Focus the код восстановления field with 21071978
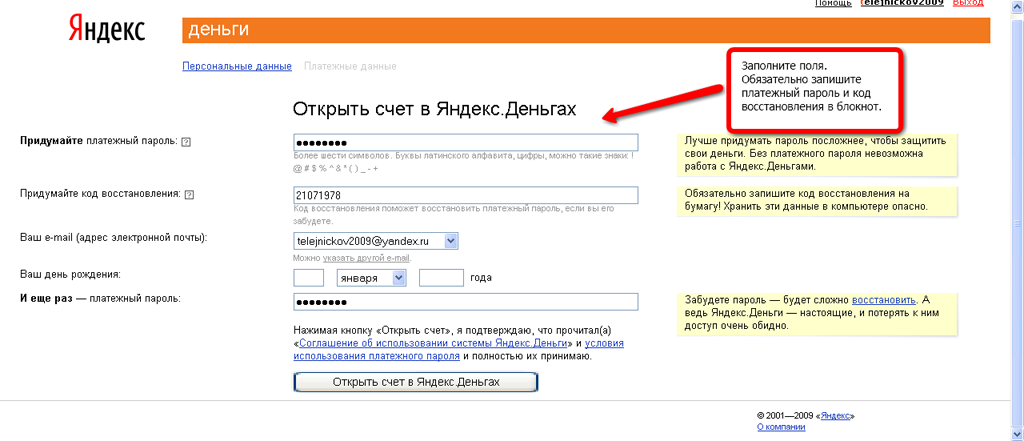Screen dimensions: 1024x441 coord(466,195)
